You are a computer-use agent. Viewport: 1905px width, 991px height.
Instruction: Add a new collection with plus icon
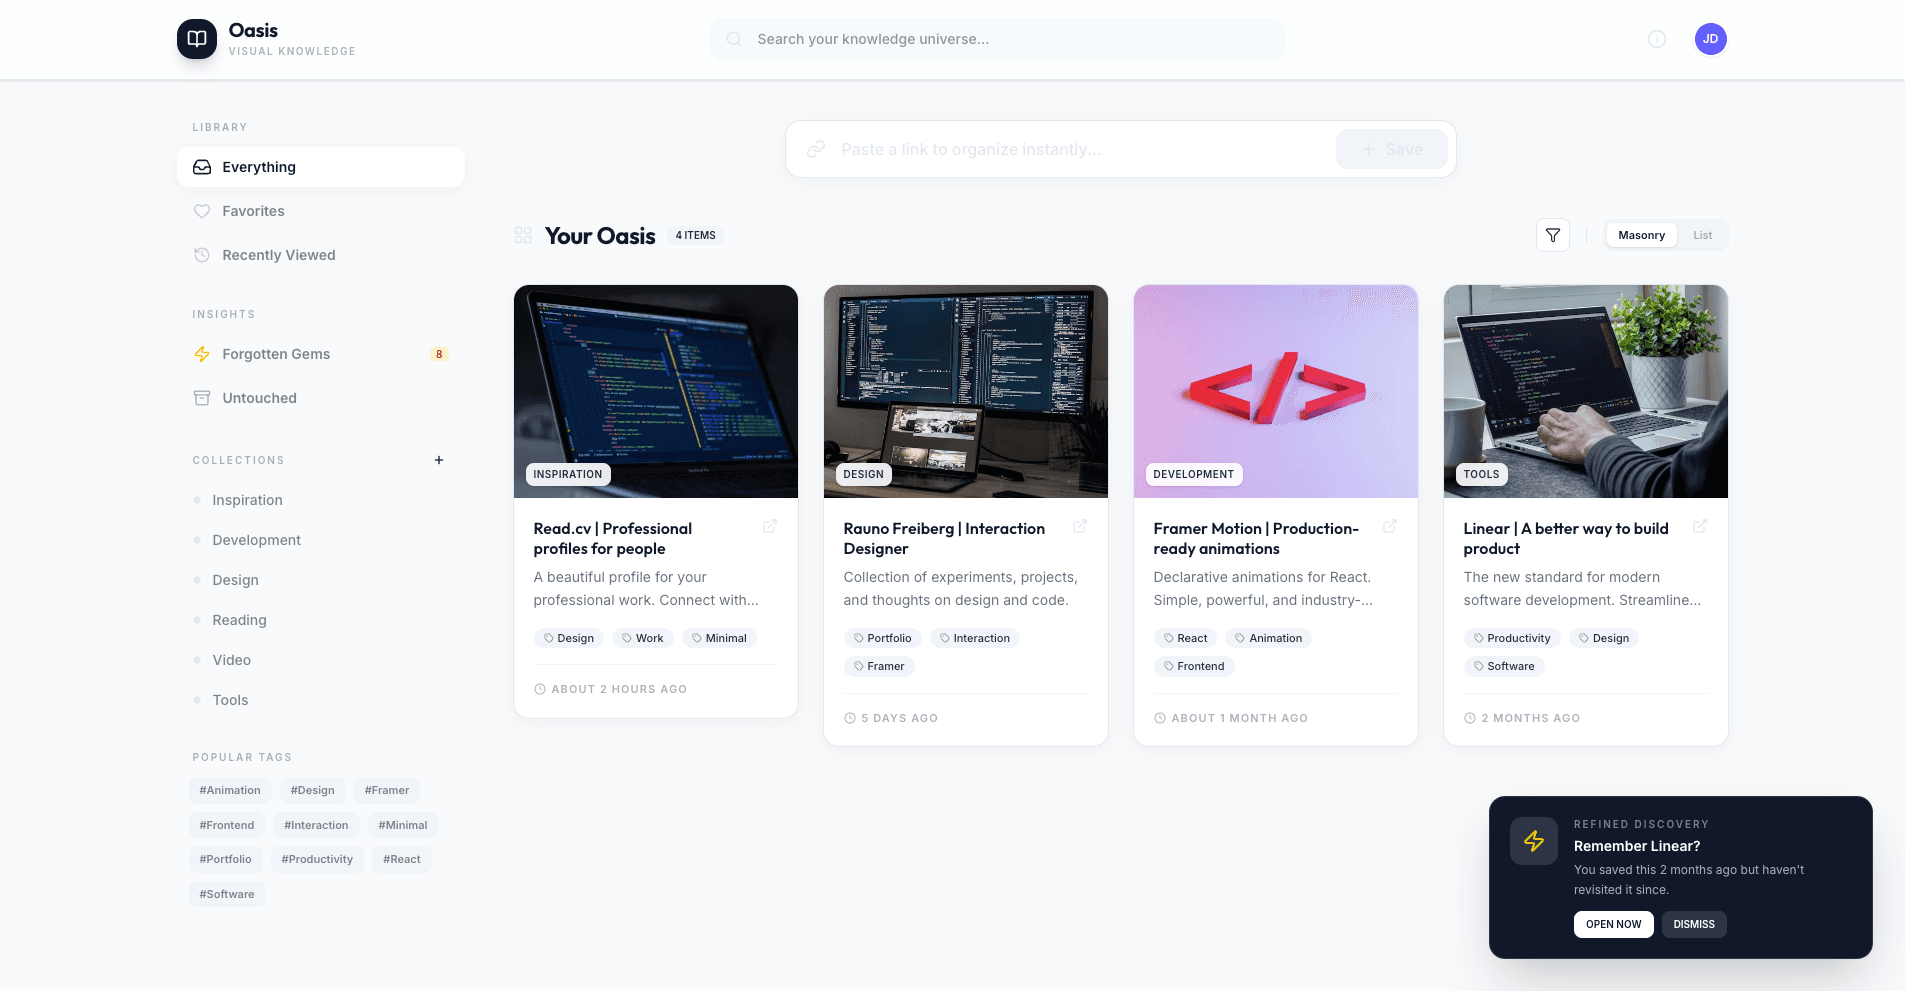click(439, 460)
